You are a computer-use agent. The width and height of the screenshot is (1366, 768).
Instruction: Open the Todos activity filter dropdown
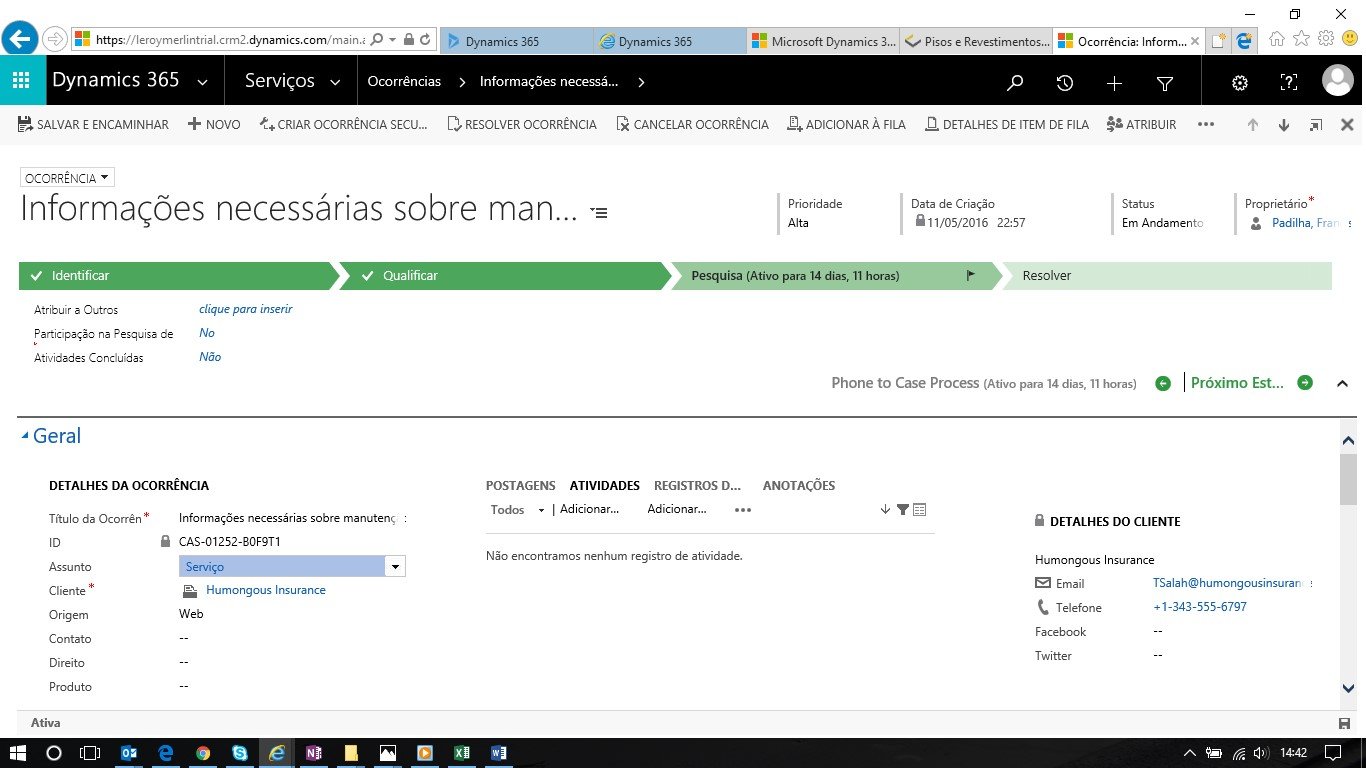(x=517, y=510)
